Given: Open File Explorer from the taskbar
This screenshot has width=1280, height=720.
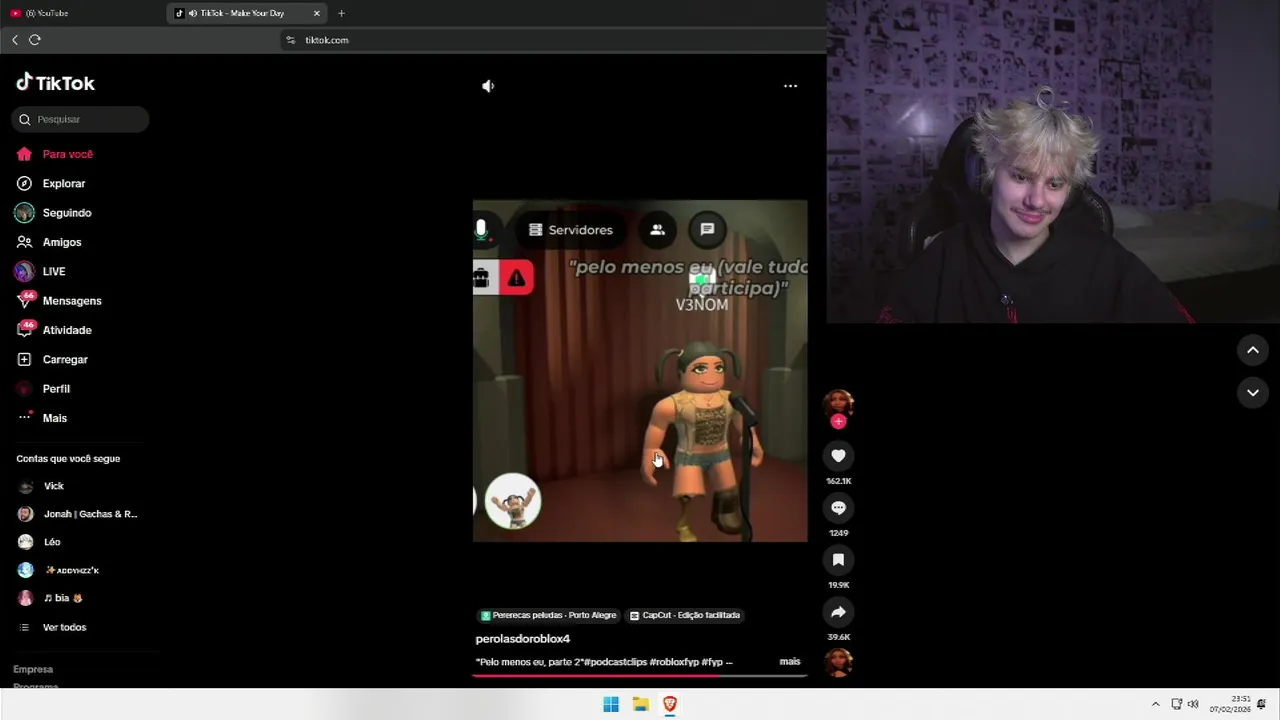Looking at the screenshot, I should click(x=640, y=704).
